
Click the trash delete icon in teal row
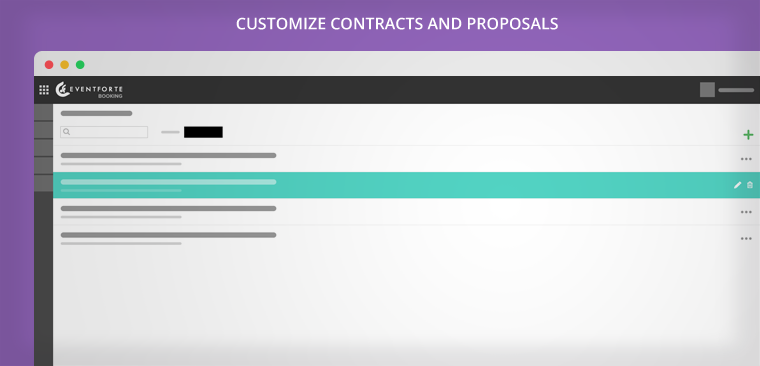pyautogui.click(x=750, y=185)
